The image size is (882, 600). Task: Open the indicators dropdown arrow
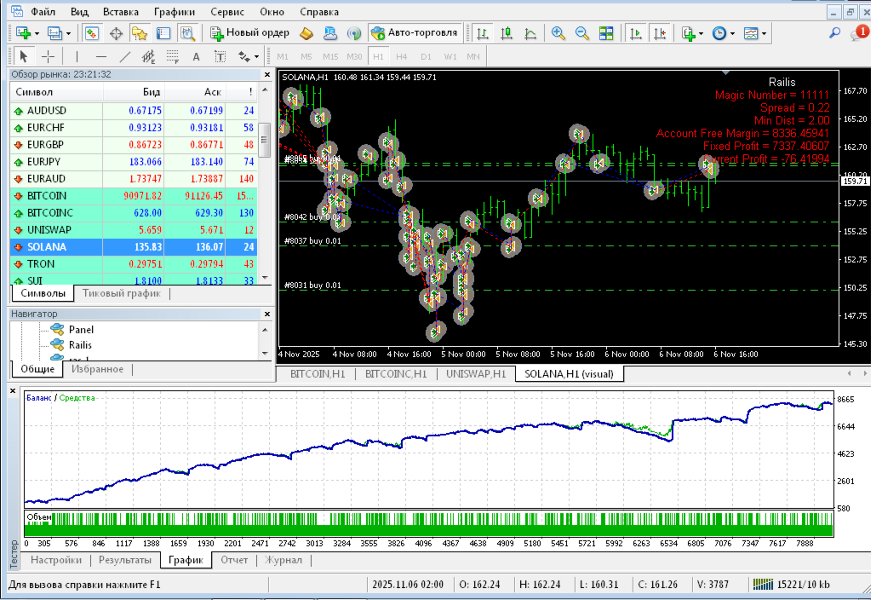coord(703,35)
